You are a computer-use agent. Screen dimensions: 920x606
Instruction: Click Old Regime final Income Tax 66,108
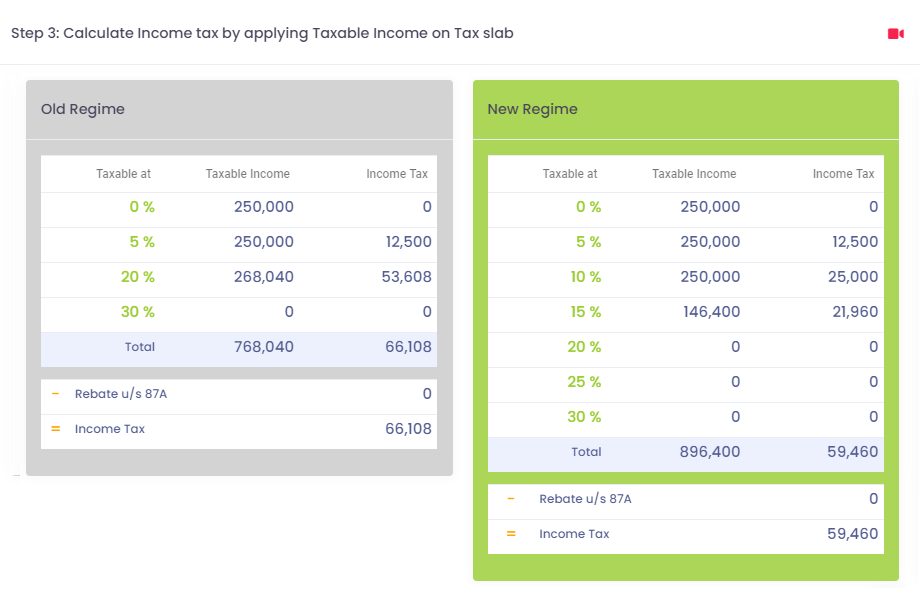(x=408, y=429)
